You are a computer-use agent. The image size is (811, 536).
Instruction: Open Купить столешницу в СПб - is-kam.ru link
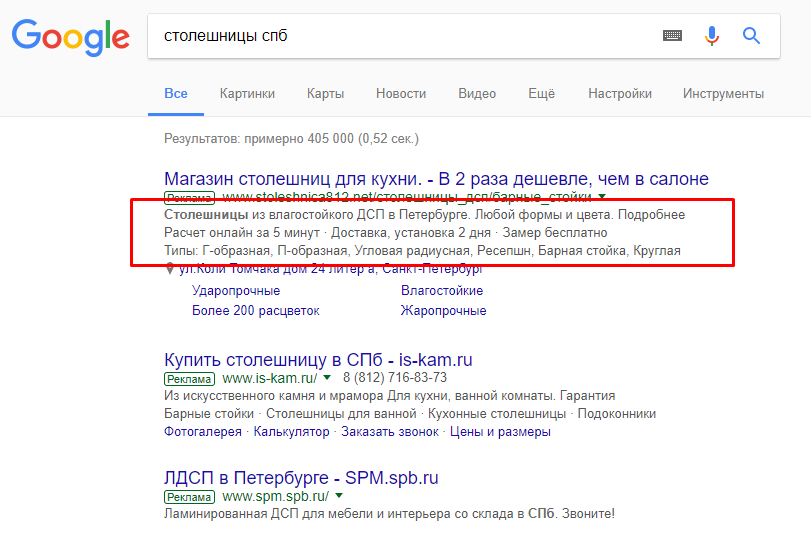tap(318, 360)
